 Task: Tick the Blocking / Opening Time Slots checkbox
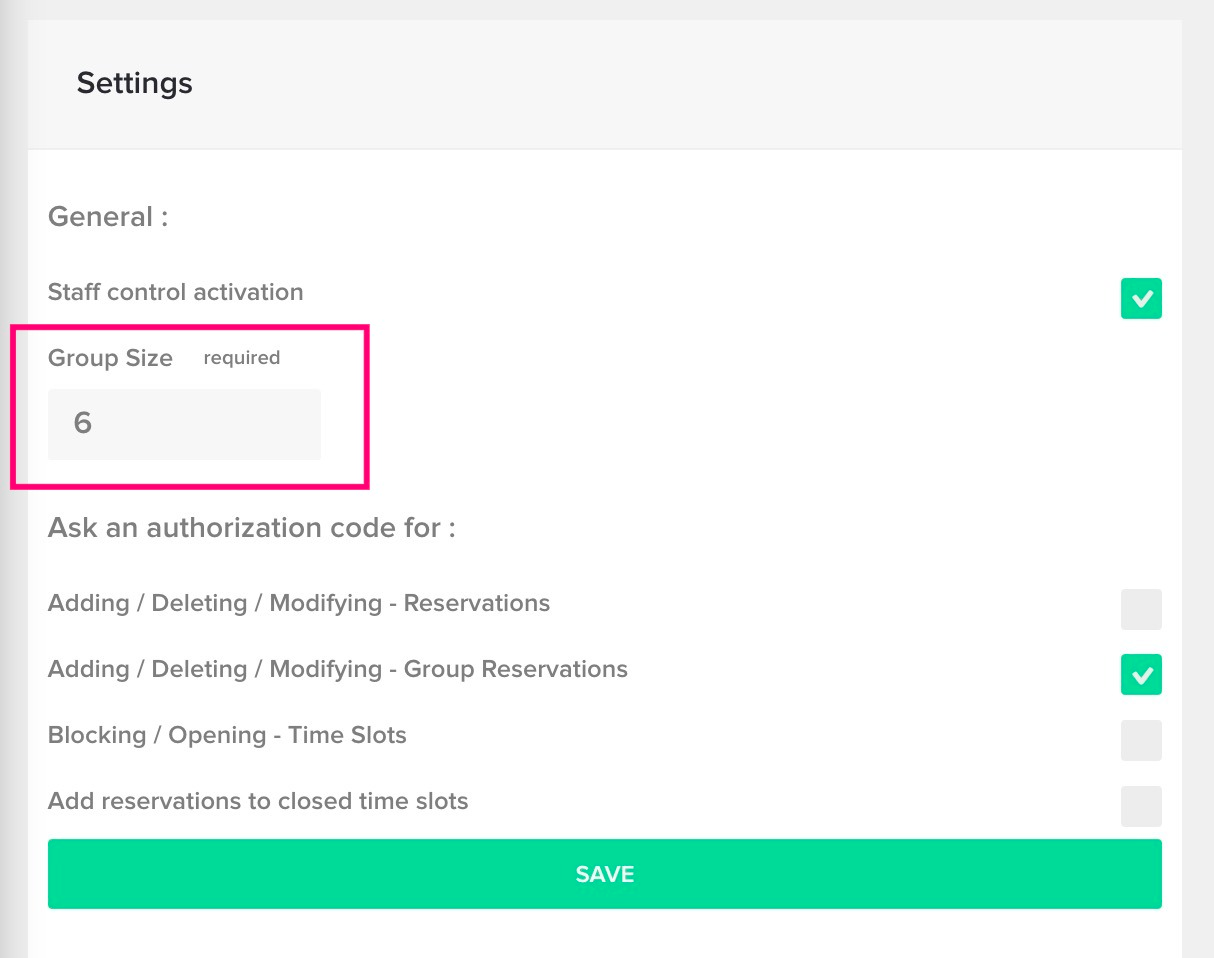(x=1141, y=741)
